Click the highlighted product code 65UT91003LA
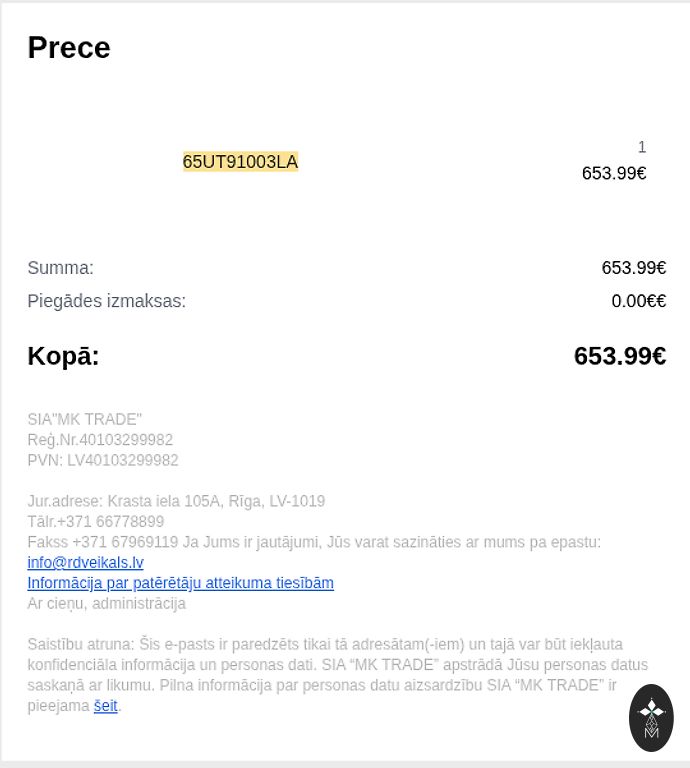This screenshot has height=768, width=690. [x=240, y=162]
